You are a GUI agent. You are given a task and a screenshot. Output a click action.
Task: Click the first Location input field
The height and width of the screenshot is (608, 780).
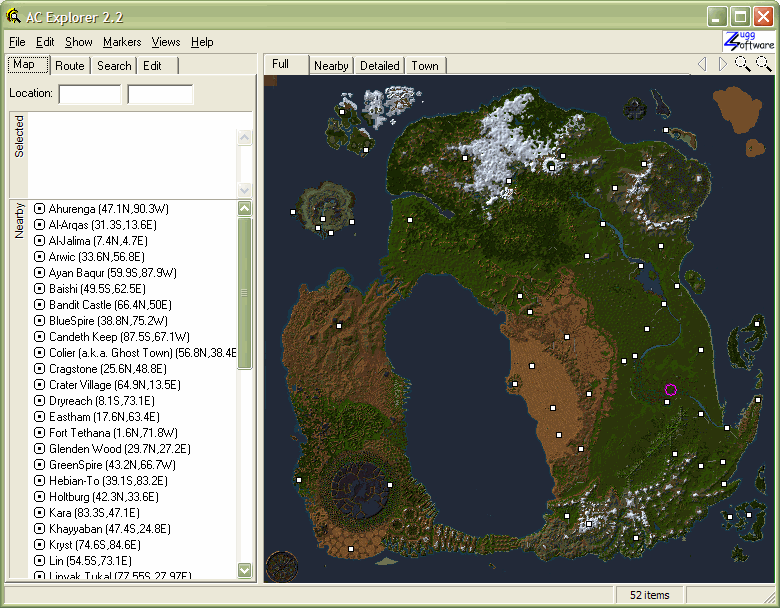[90, 94]
